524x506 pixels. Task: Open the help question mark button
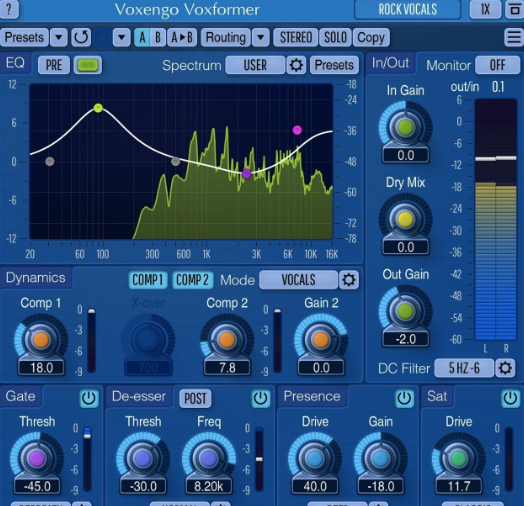[9, 9]
